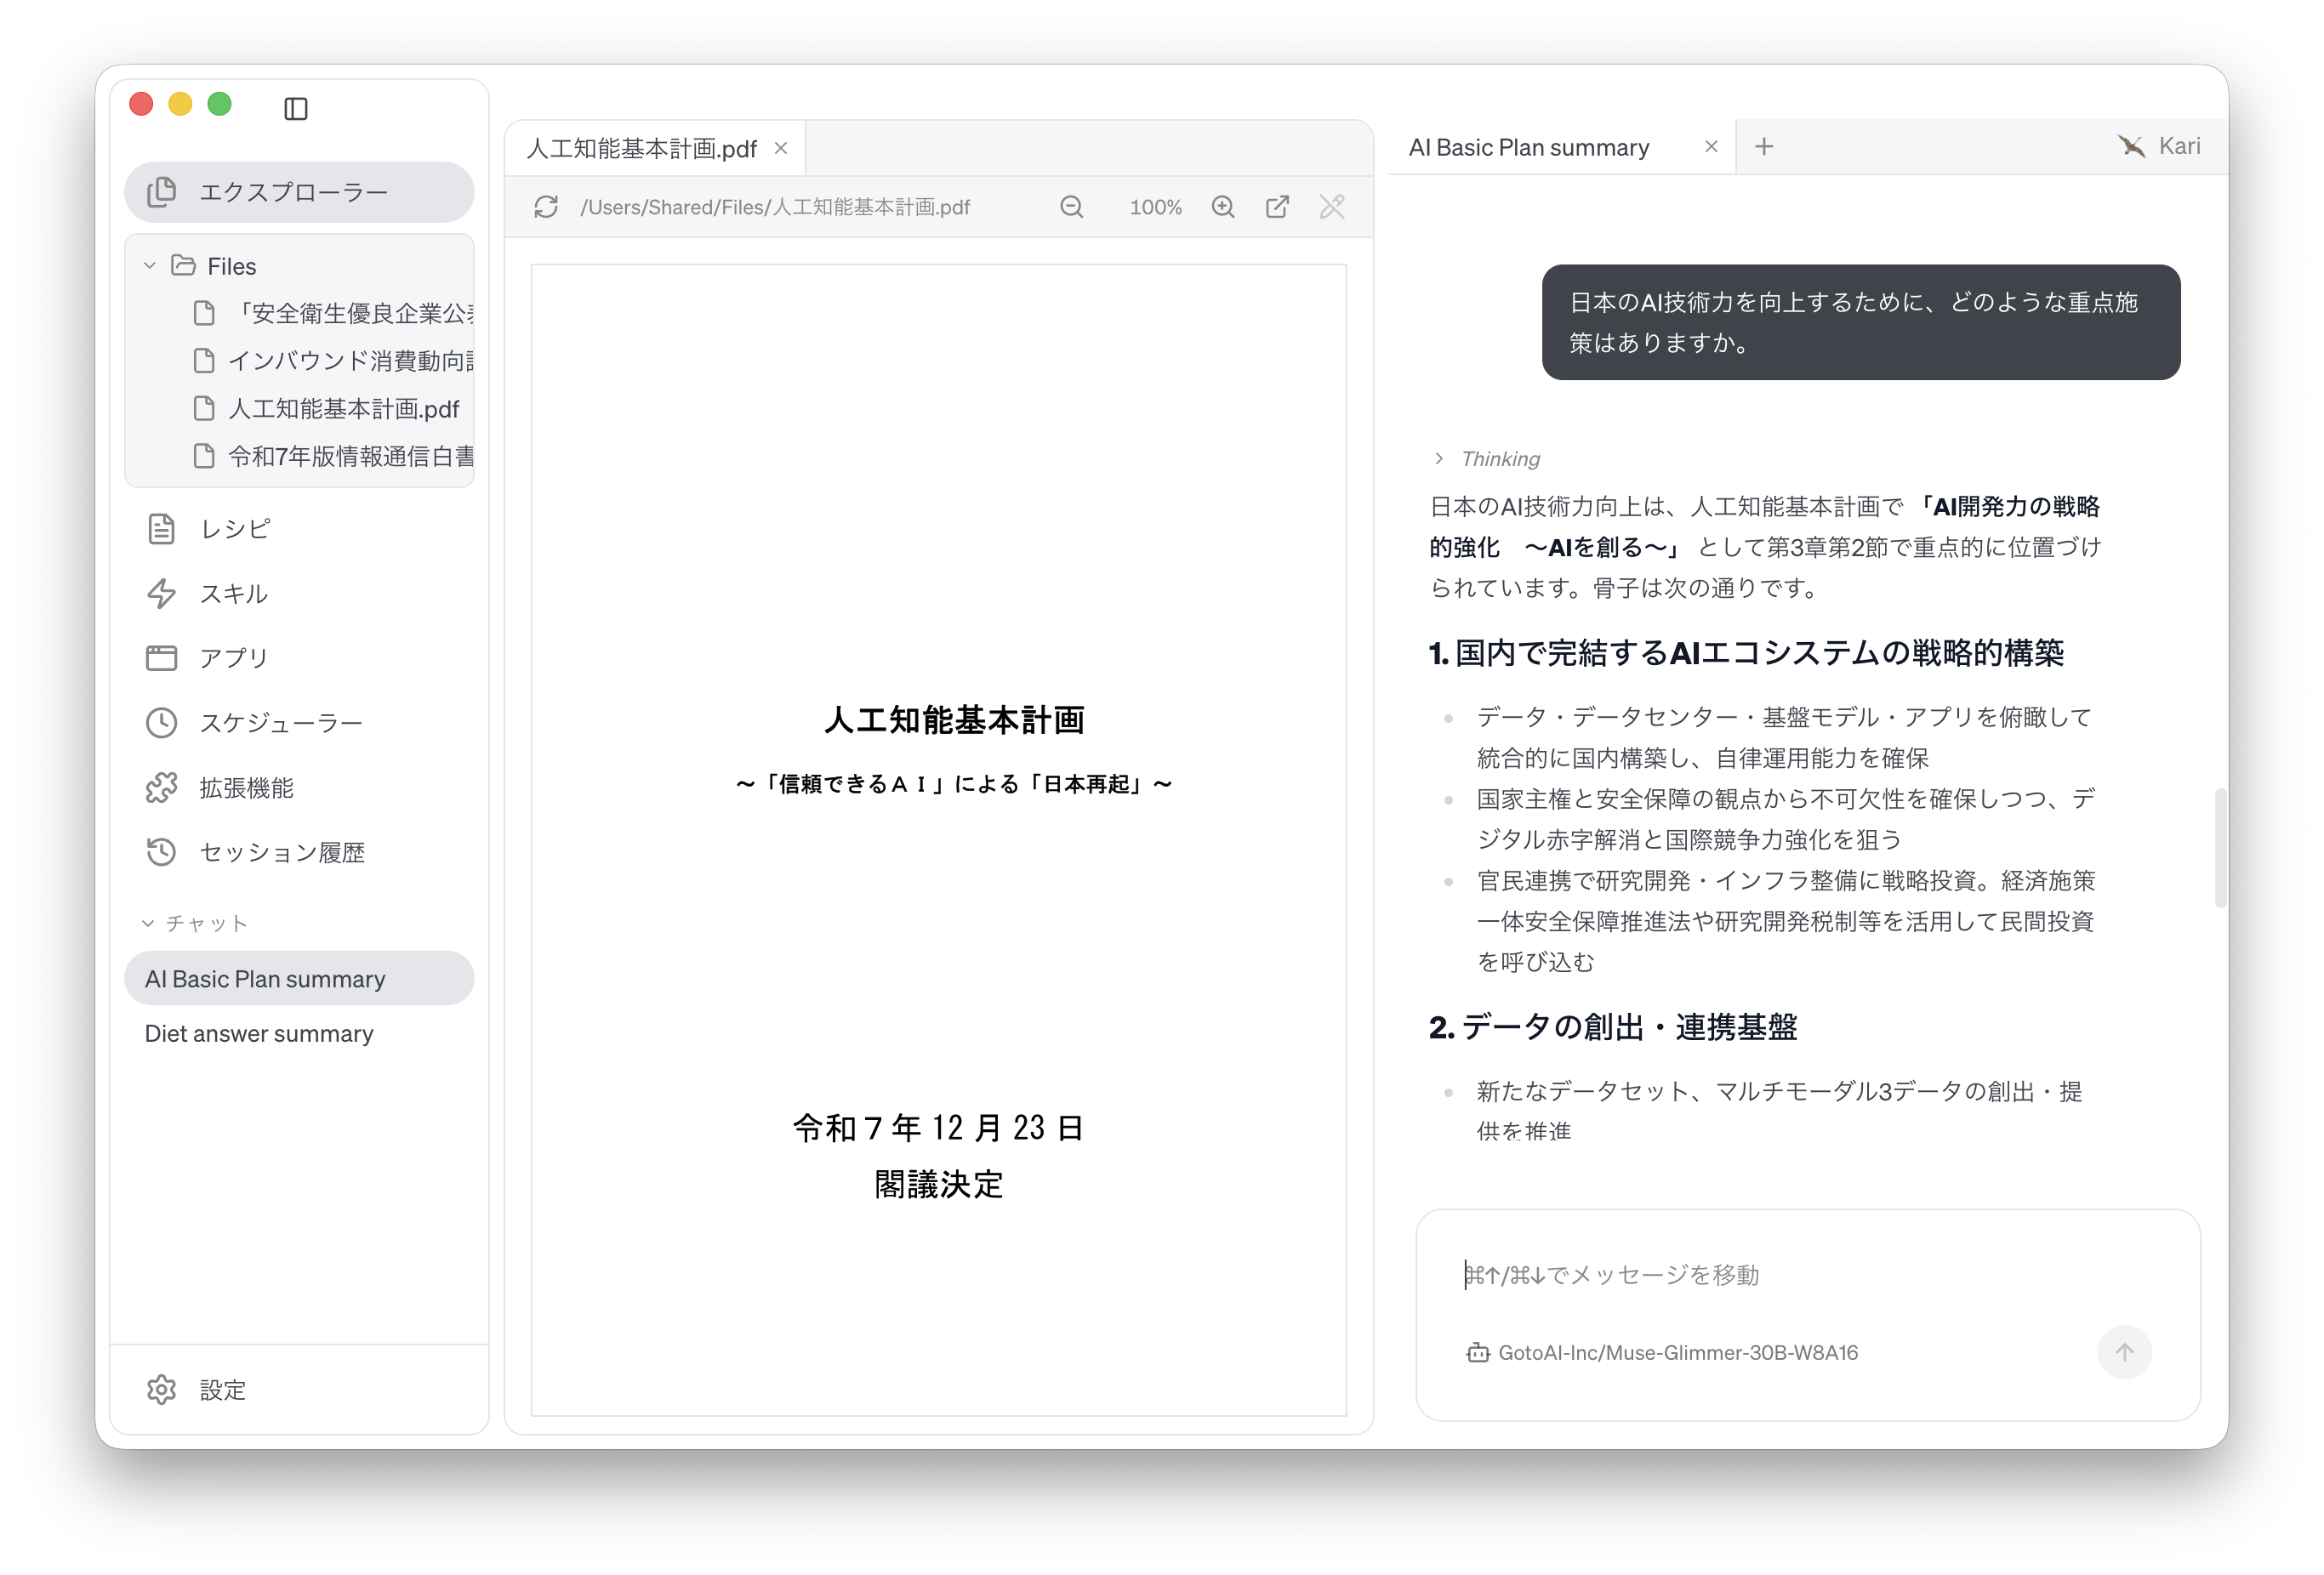
Task: Toggle the sidebar panel icon
Action: coord(296,108)
